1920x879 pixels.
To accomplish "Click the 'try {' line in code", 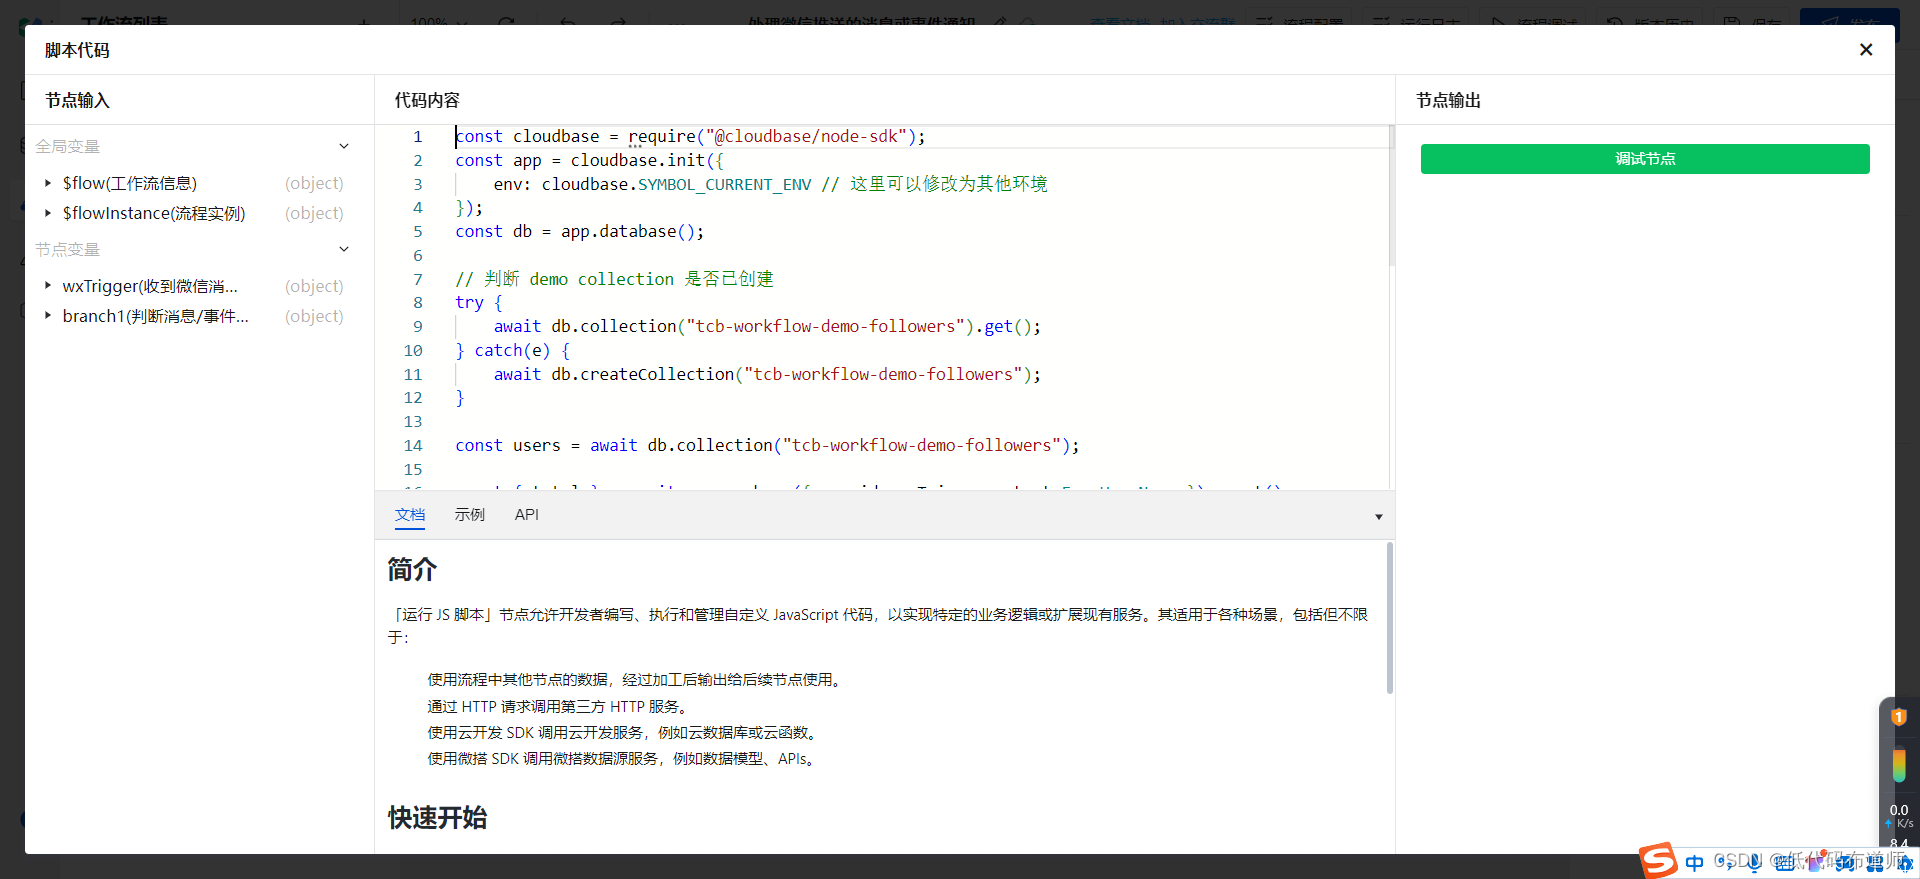I will [479, 303].
